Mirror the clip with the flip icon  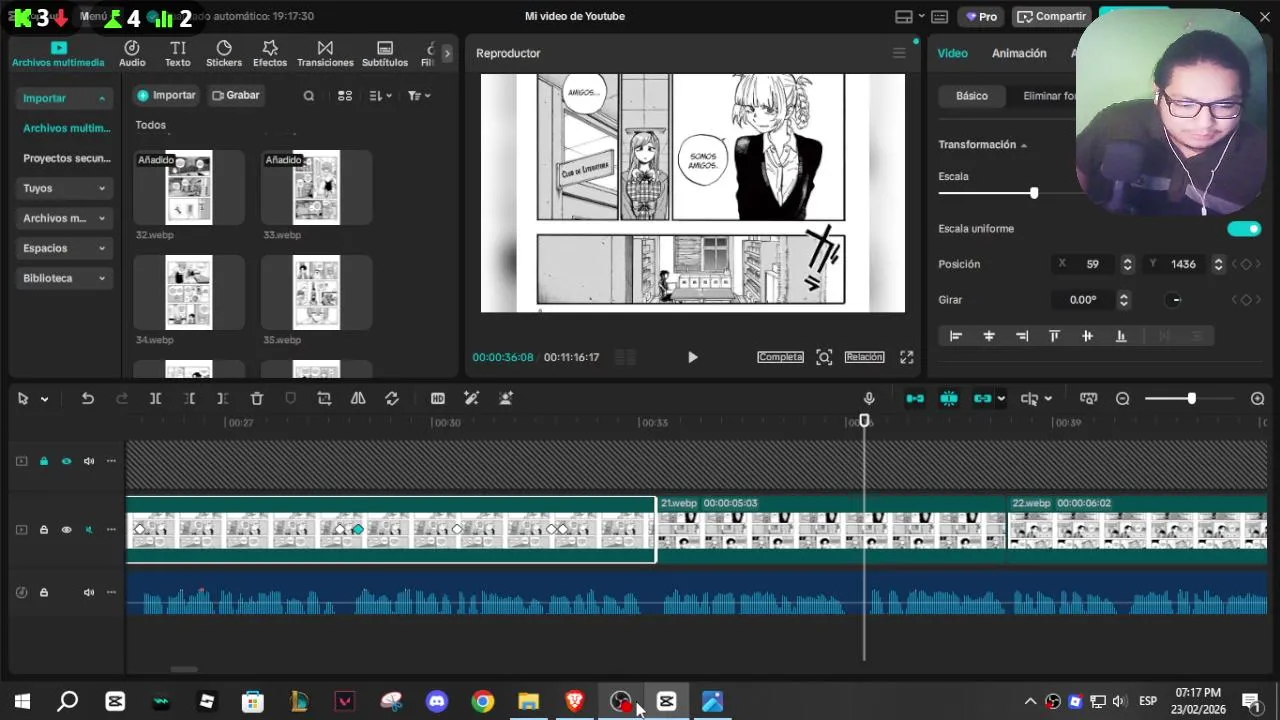(x=358, y=398)
